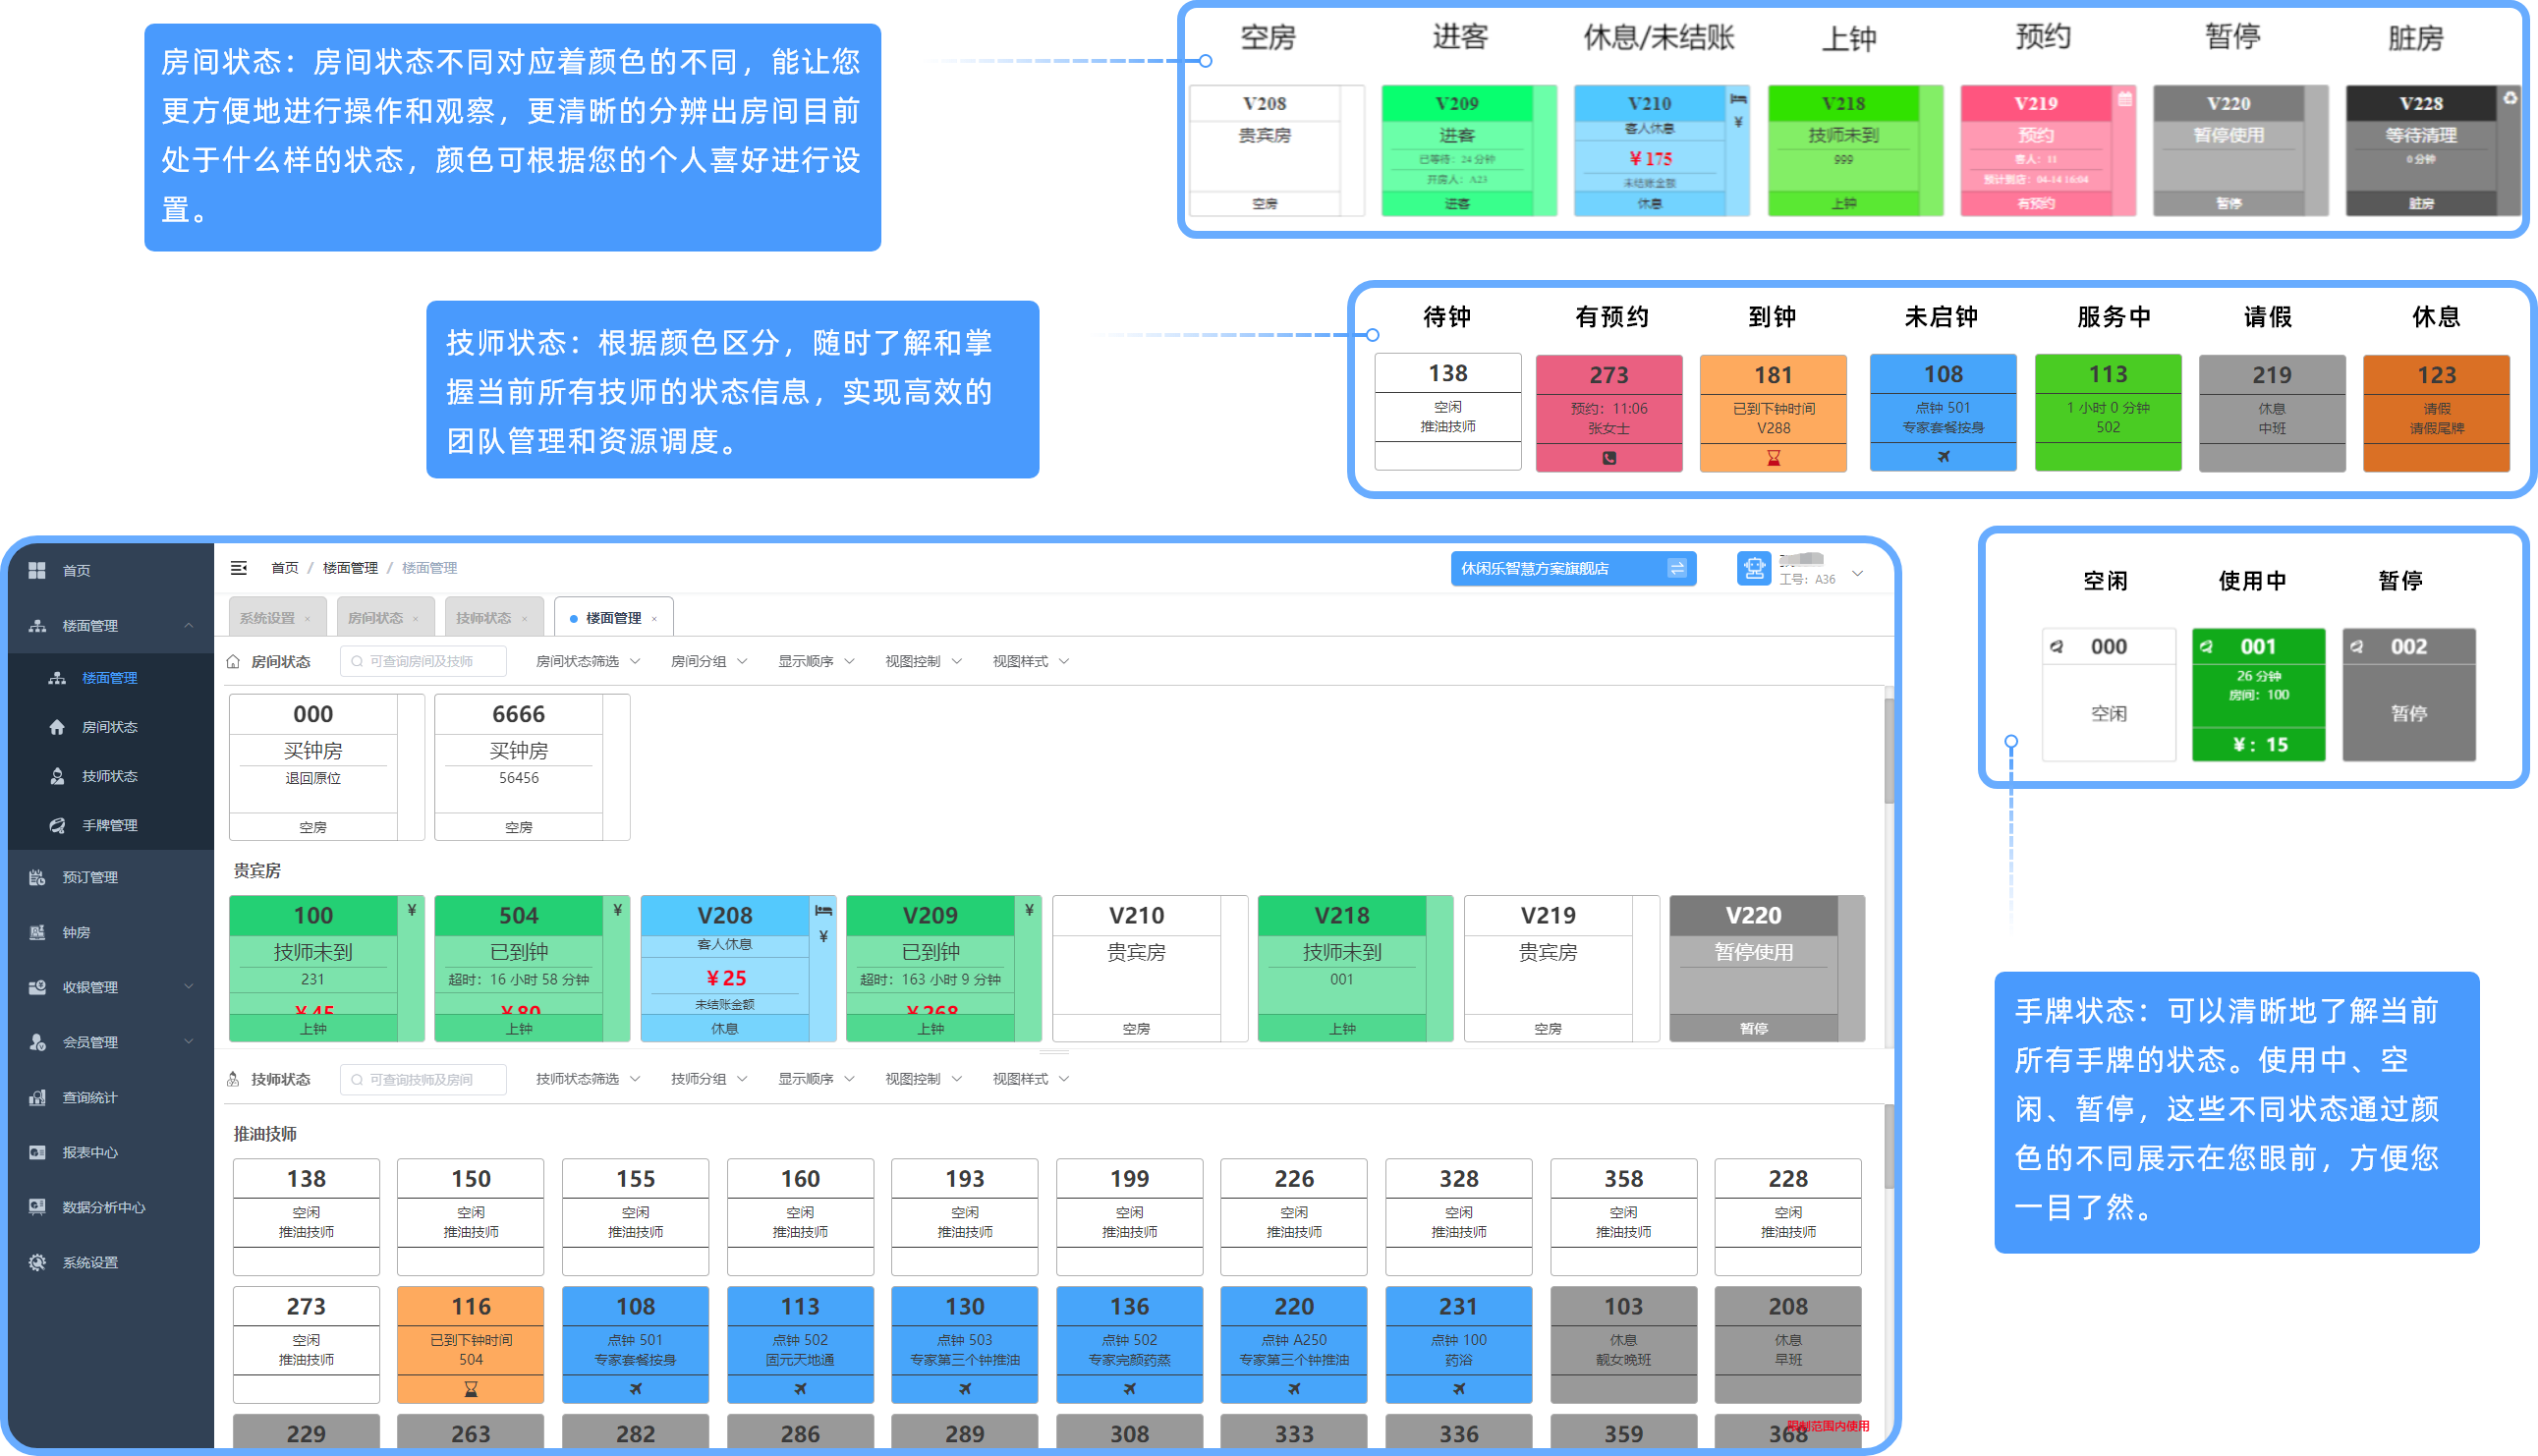Switch to the 房间状态 tab
The width and height of the screenshot is (2538, 1456).
click(375, 618)
